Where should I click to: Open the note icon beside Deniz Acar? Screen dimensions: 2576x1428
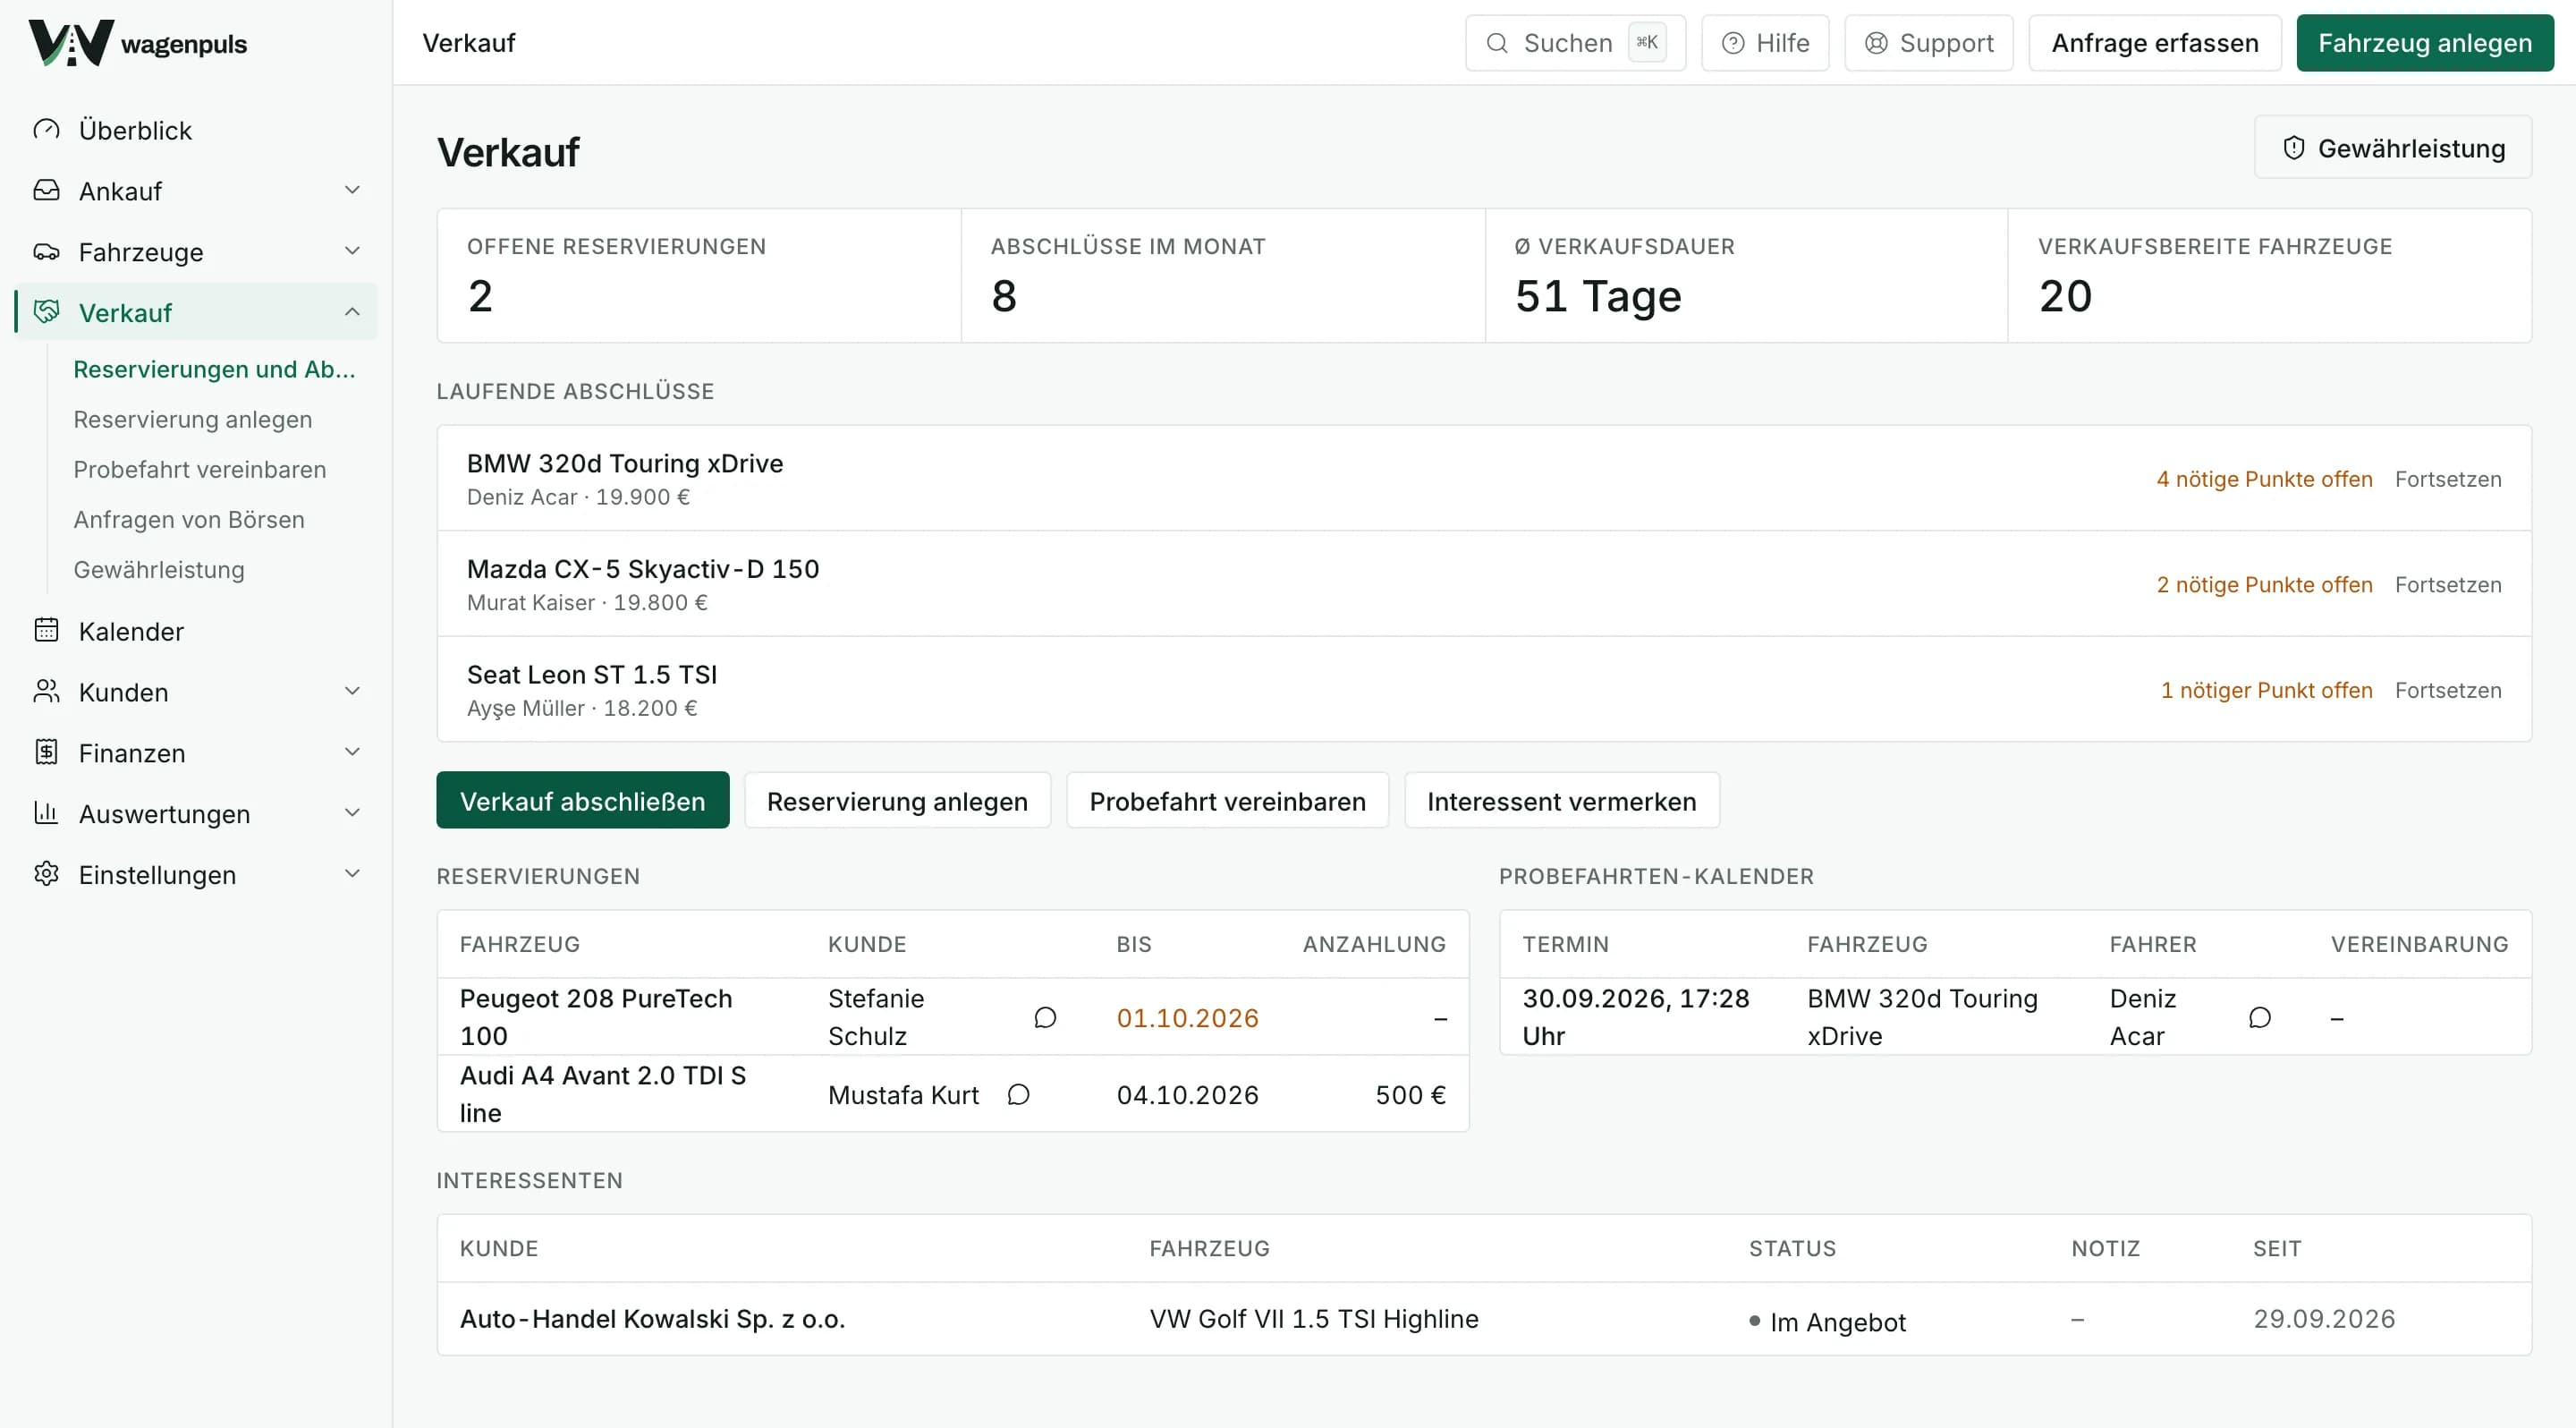click(2259, 1017)
